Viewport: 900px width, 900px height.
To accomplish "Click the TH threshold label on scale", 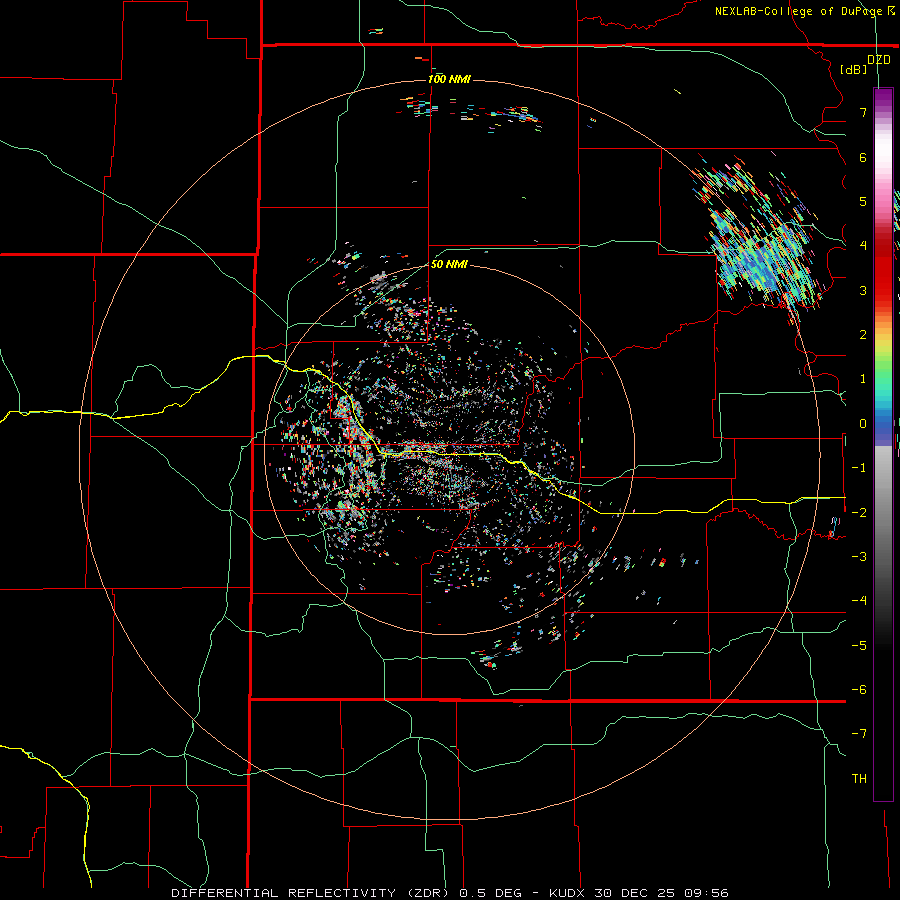I will [859, 779].
